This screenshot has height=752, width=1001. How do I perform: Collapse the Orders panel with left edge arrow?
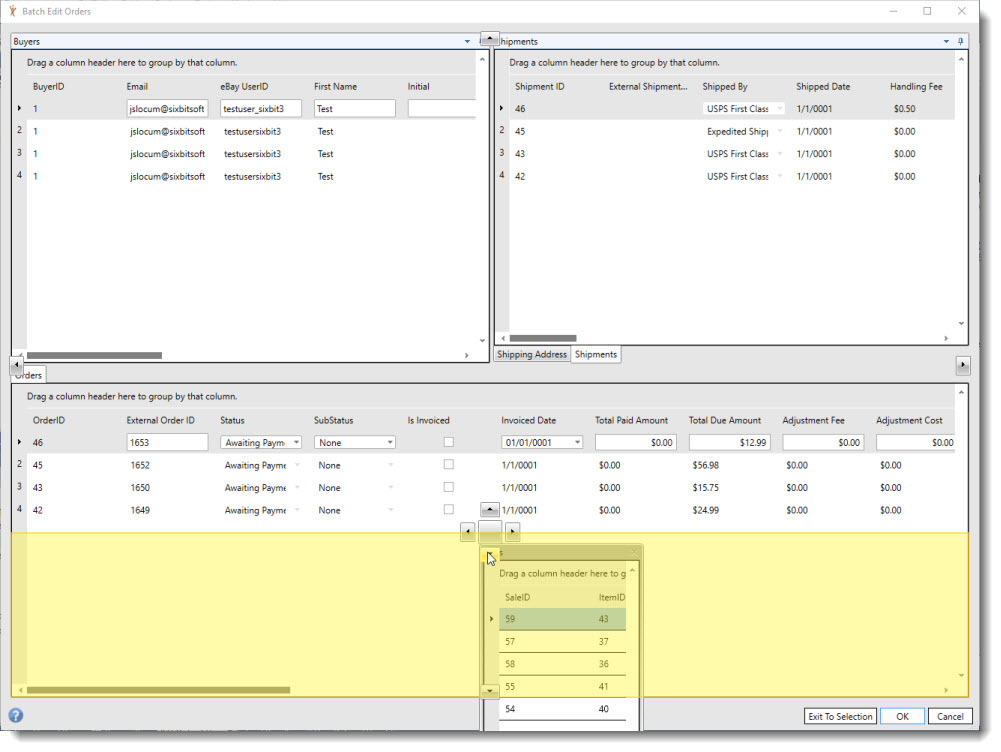click(x=16, y=365)
